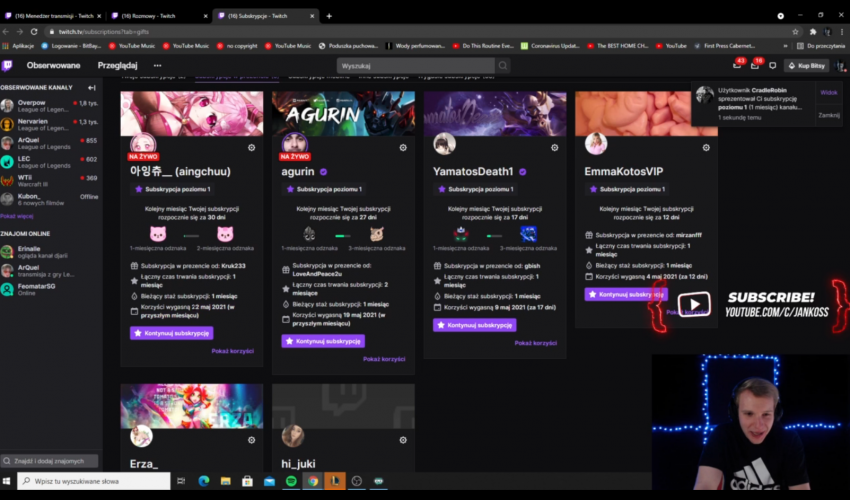The height and width of the screenshot is (500, 850).
Task: Bookmark page with the star icon
Action: point(795,32)
